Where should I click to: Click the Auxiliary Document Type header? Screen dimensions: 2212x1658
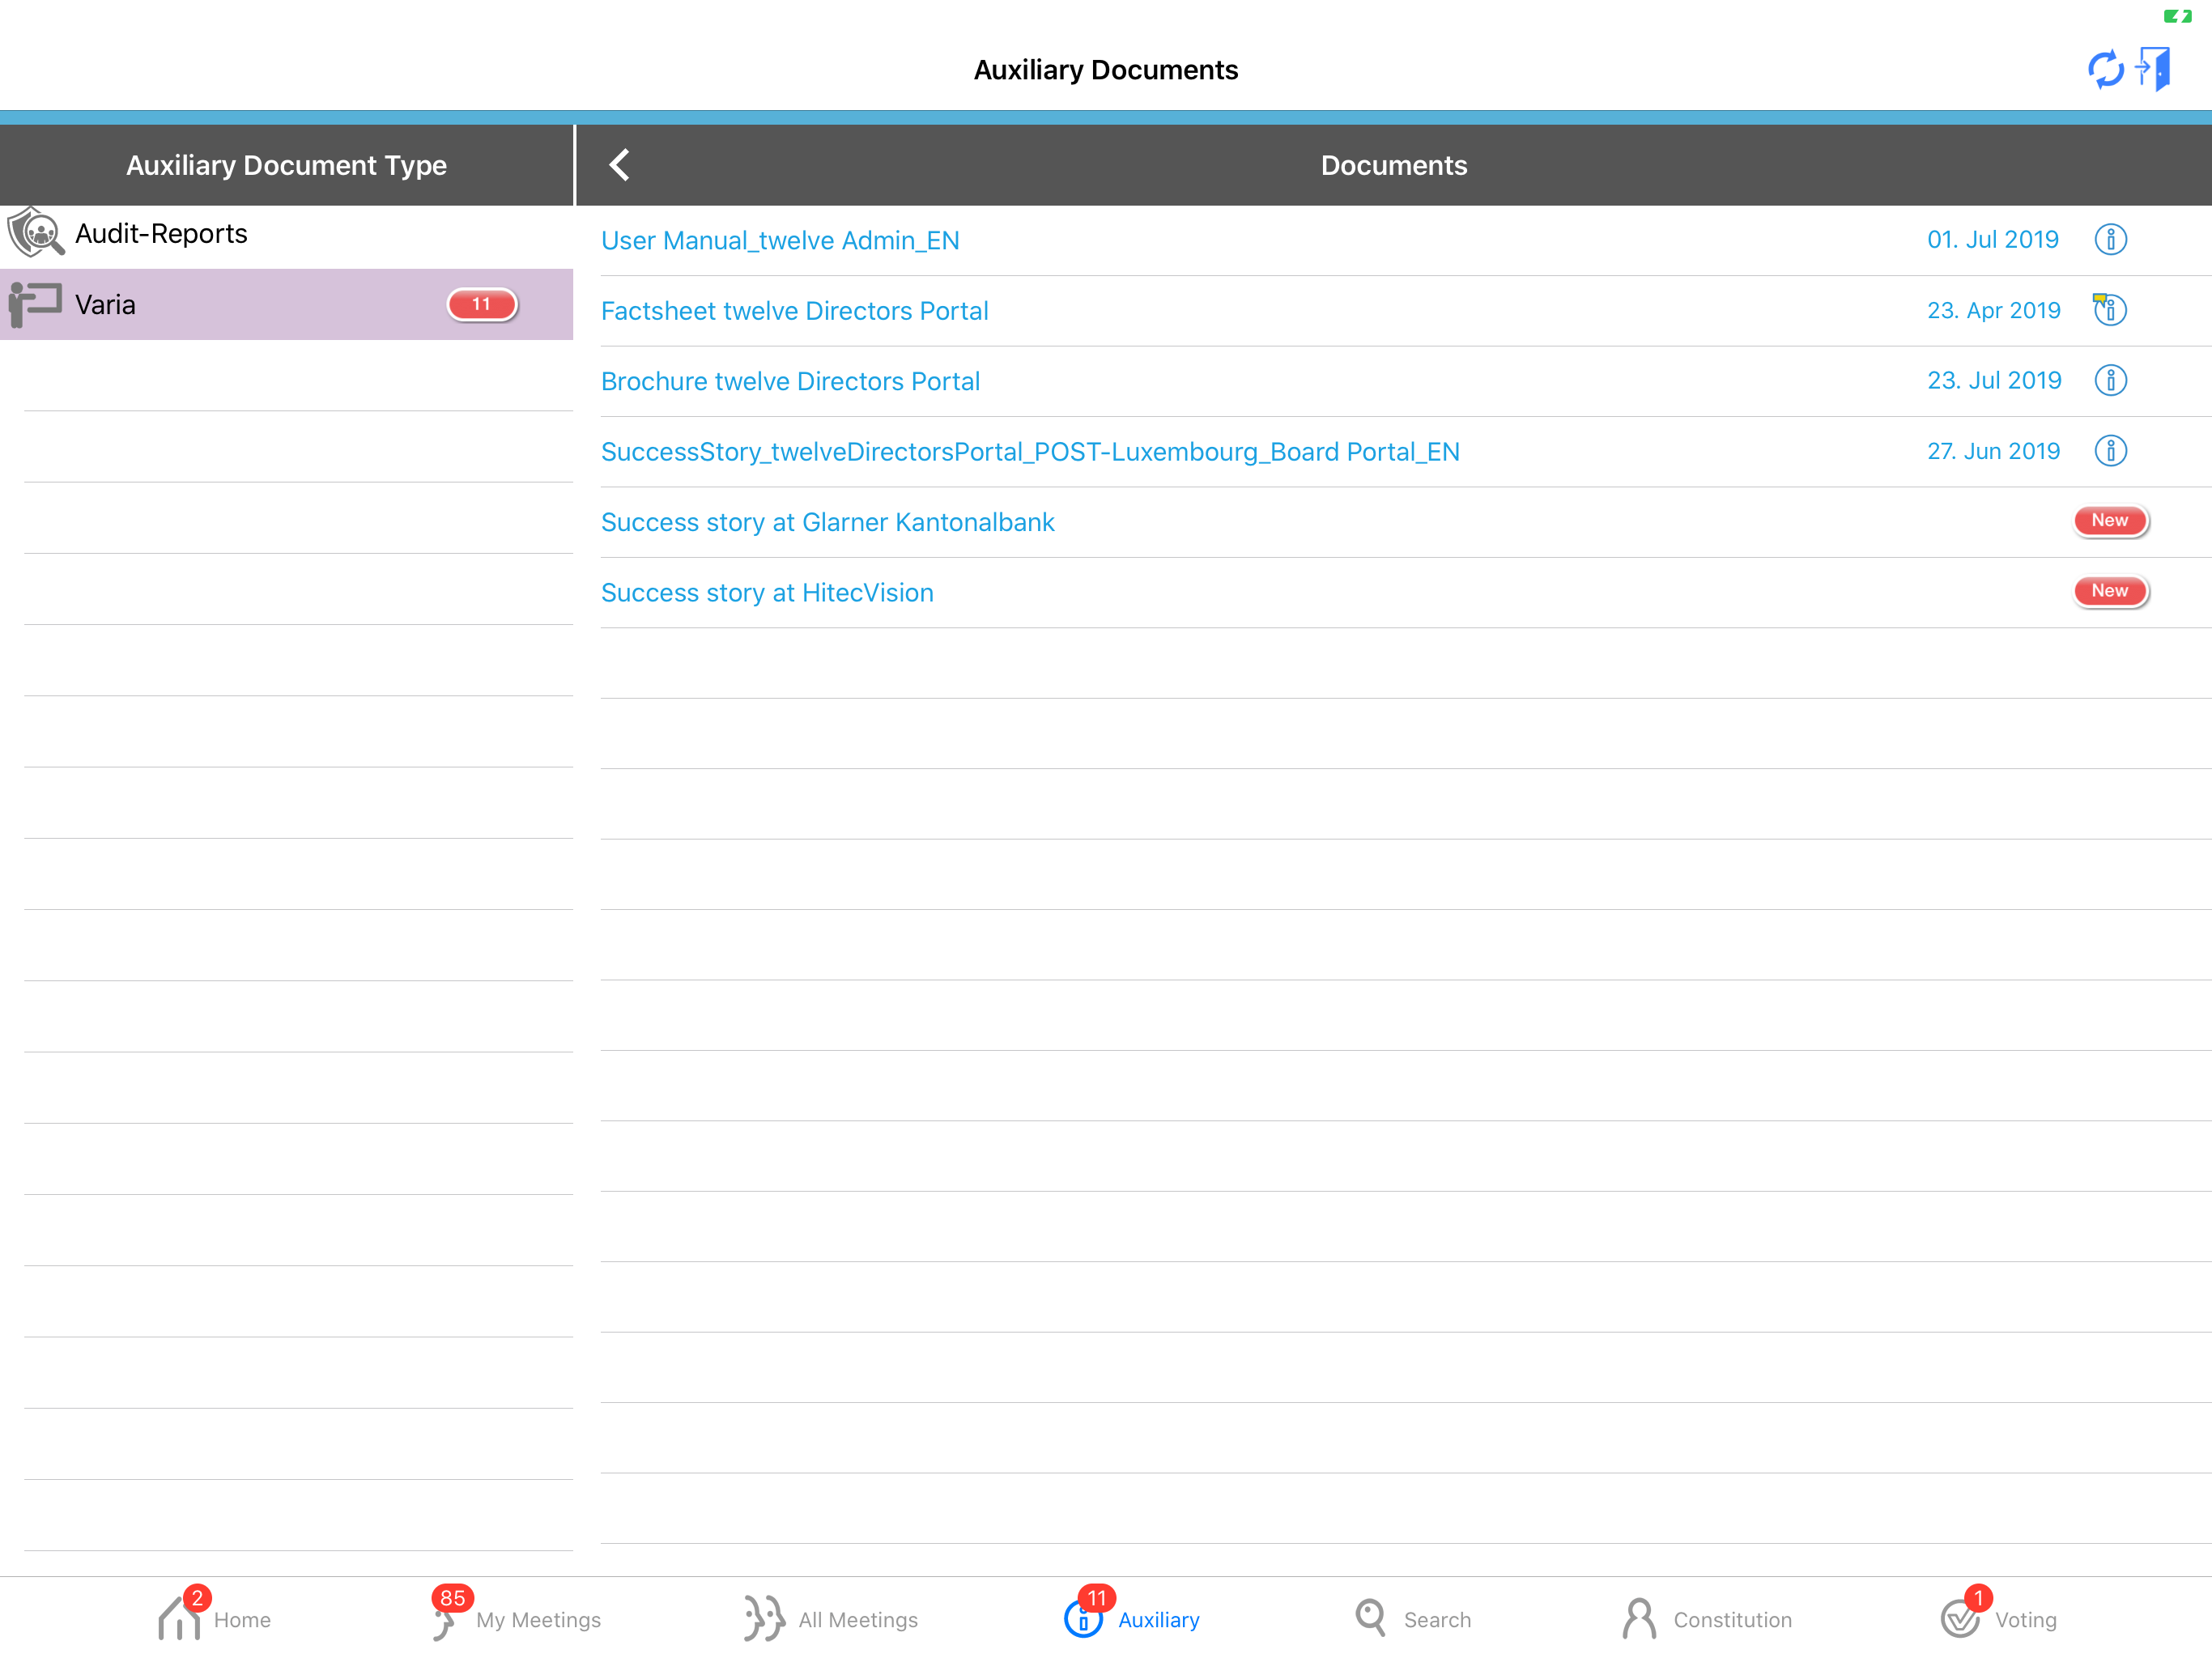coord(286,165)
